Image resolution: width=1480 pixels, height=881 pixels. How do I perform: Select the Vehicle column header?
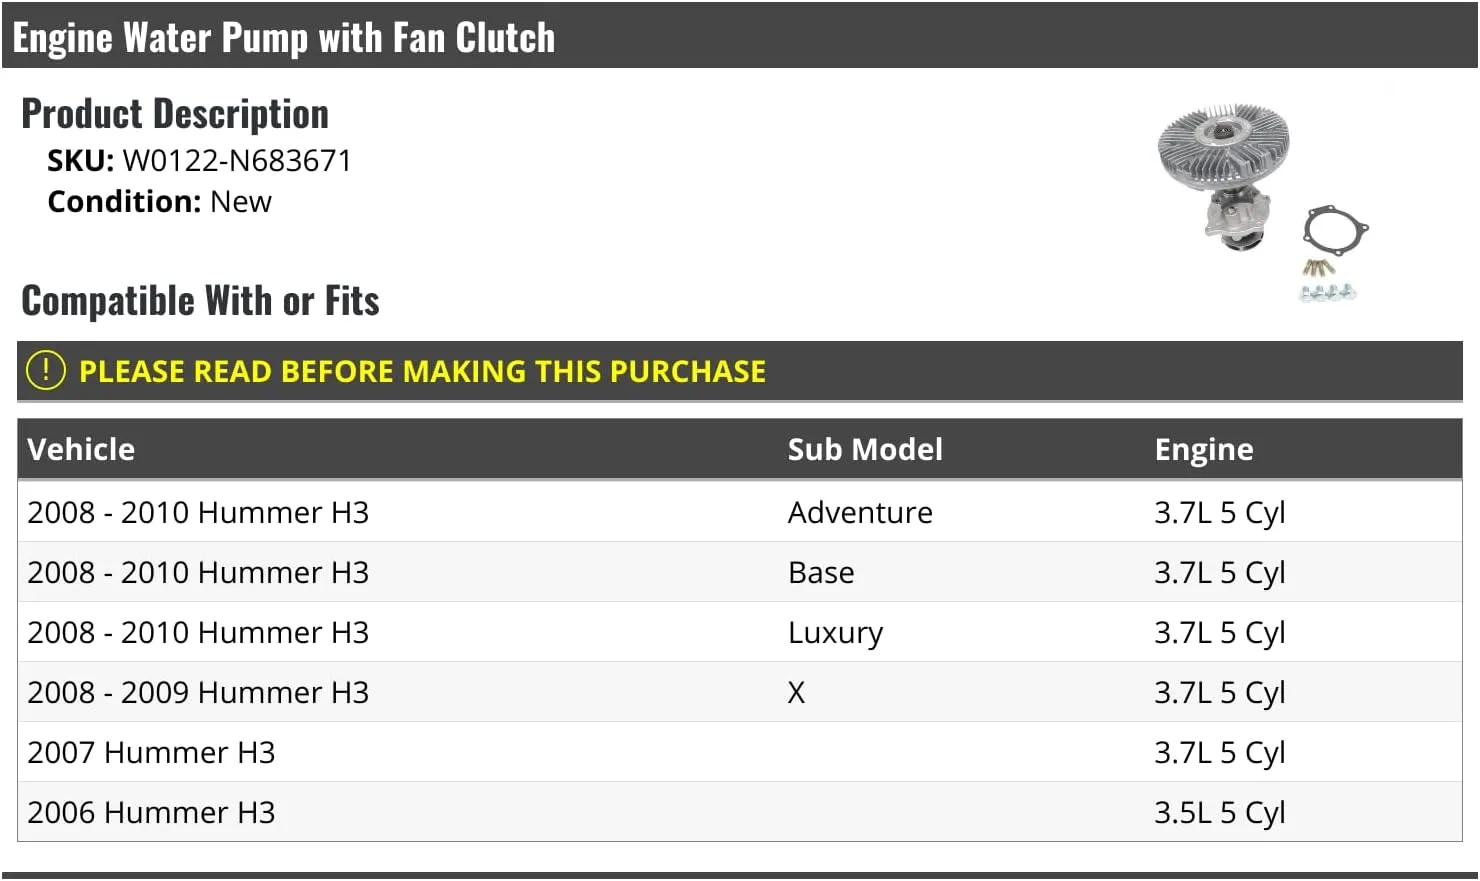[81, 449]
